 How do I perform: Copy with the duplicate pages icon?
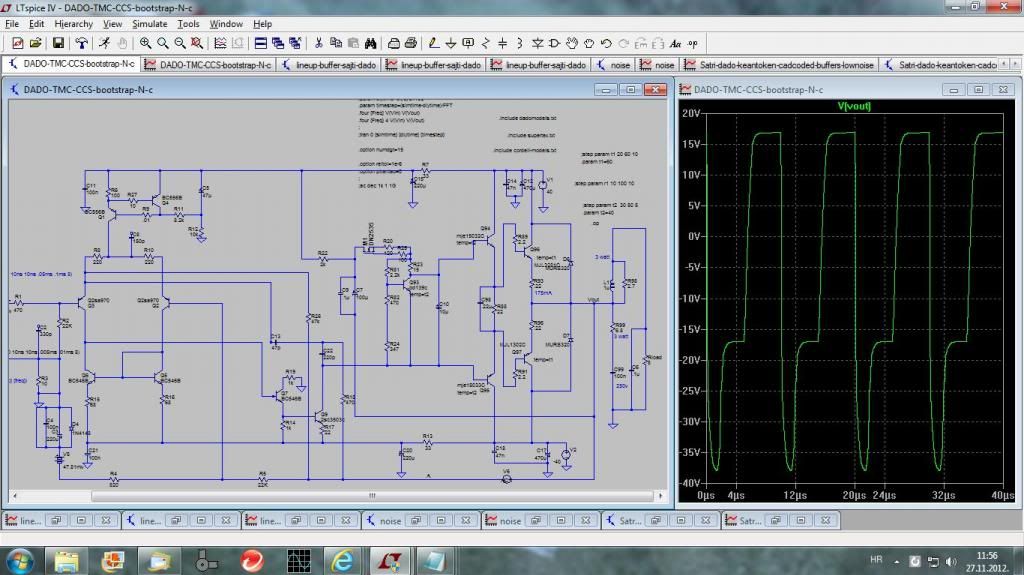[336, 43]
